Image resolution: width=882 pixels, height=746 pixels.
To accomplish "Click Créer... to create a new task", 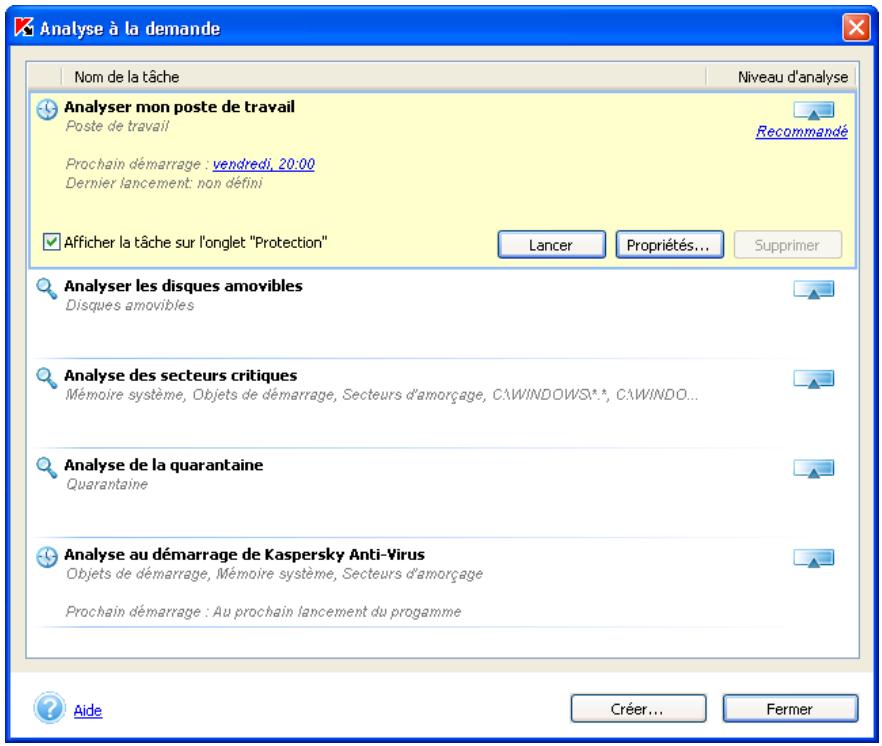I will click(638, 708).
